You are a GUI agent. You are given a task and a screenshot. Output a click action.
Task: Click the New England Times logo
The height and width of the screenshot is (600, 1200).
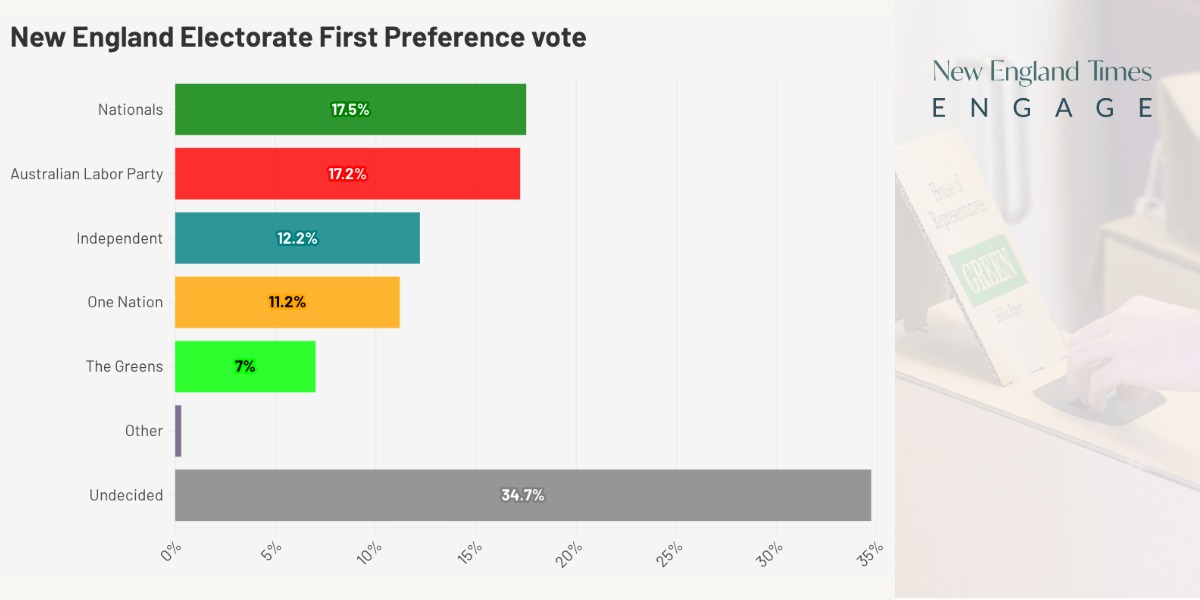click(1042, 72)
